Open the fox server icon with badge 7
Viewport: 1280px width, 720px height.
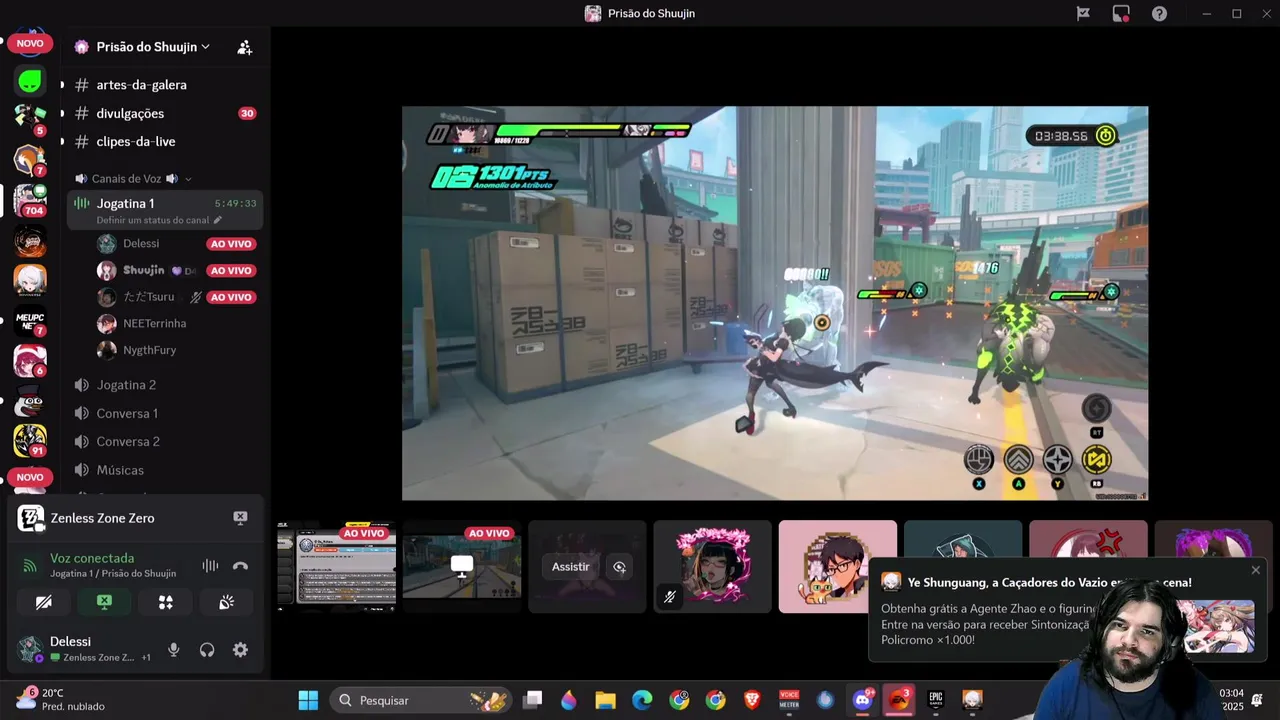click(30, 160)
